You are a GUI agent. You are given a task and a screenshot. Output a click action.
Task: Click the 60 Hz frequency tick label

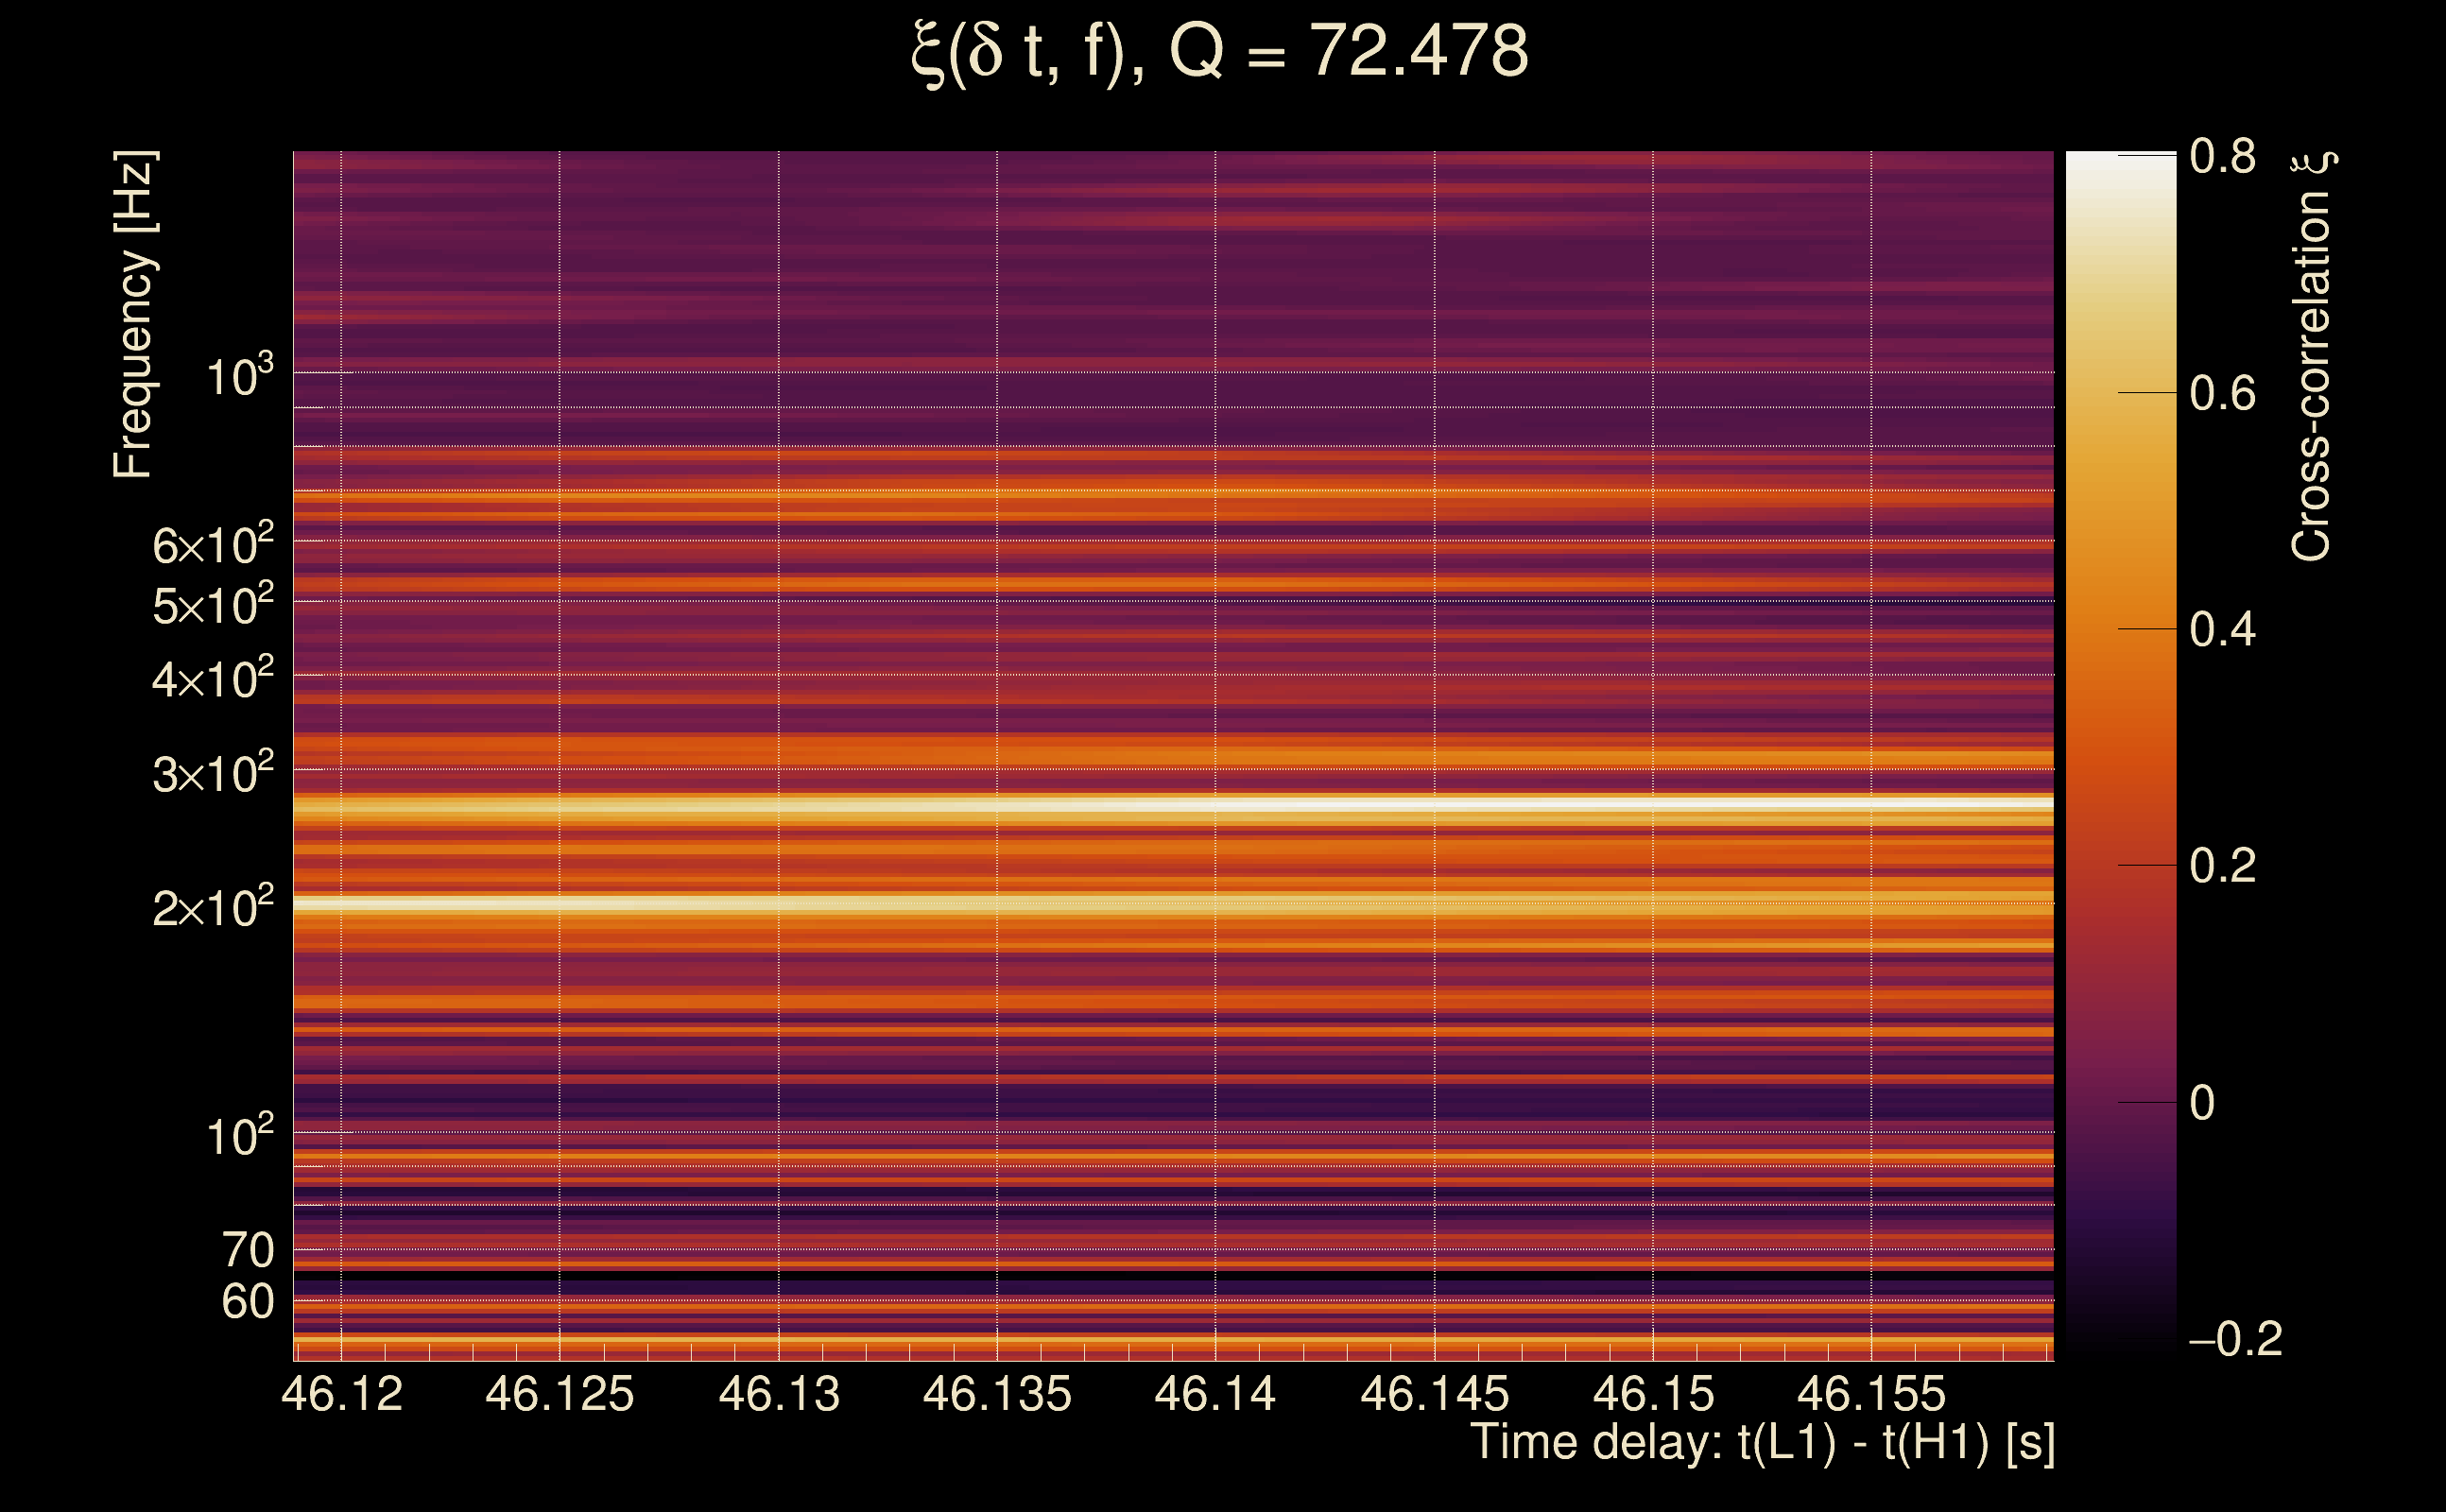247,1302
